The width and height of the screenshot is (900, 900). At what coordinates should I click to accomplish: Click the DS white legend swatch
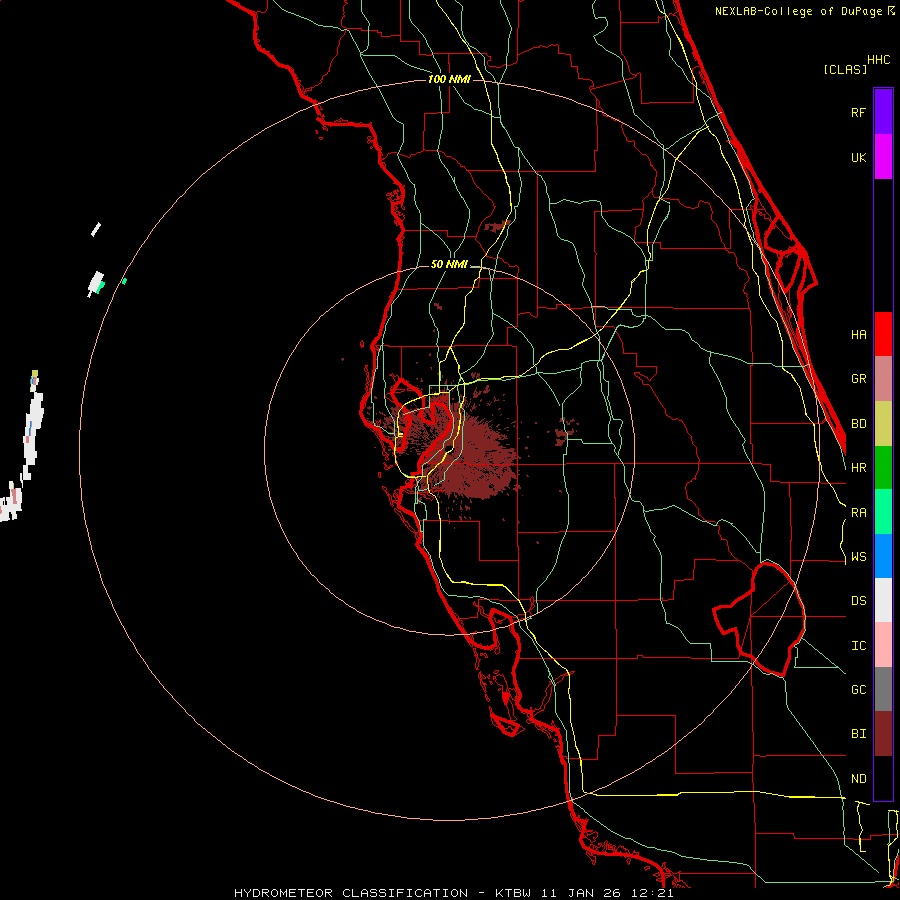(x=883, y=600)
